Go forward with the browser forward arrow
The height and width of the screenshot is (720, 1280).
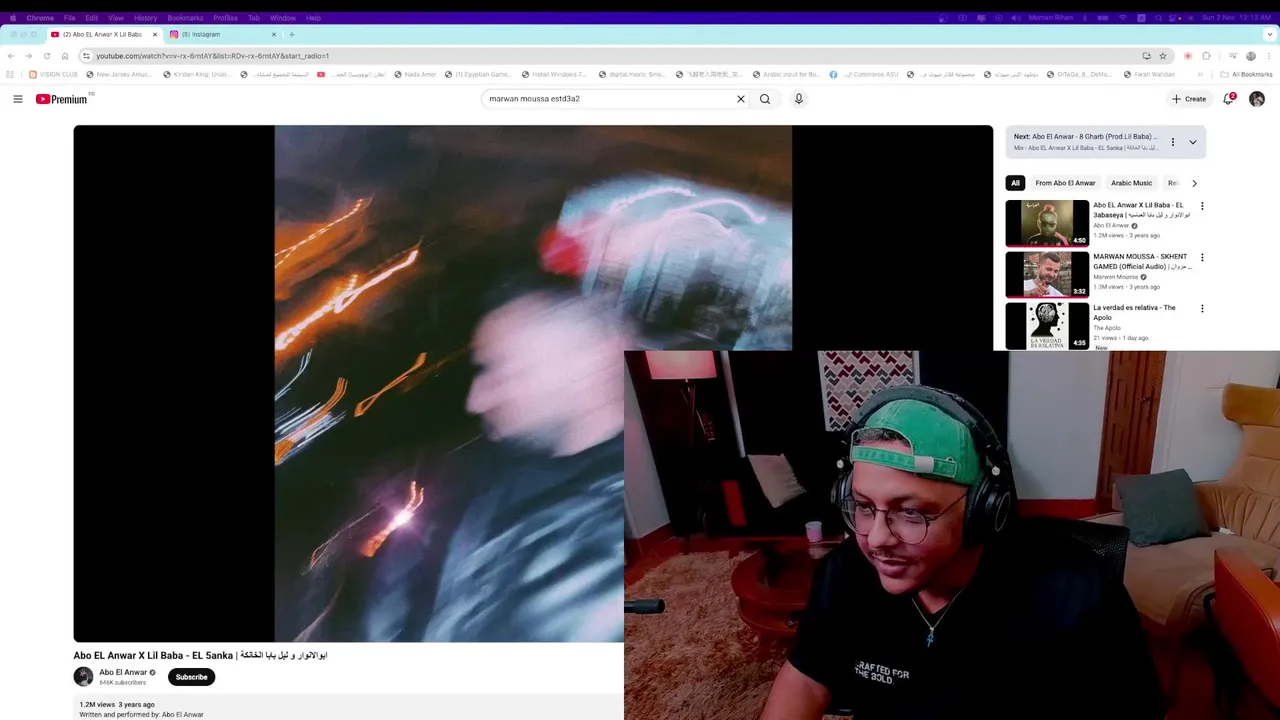pos(28,56)
